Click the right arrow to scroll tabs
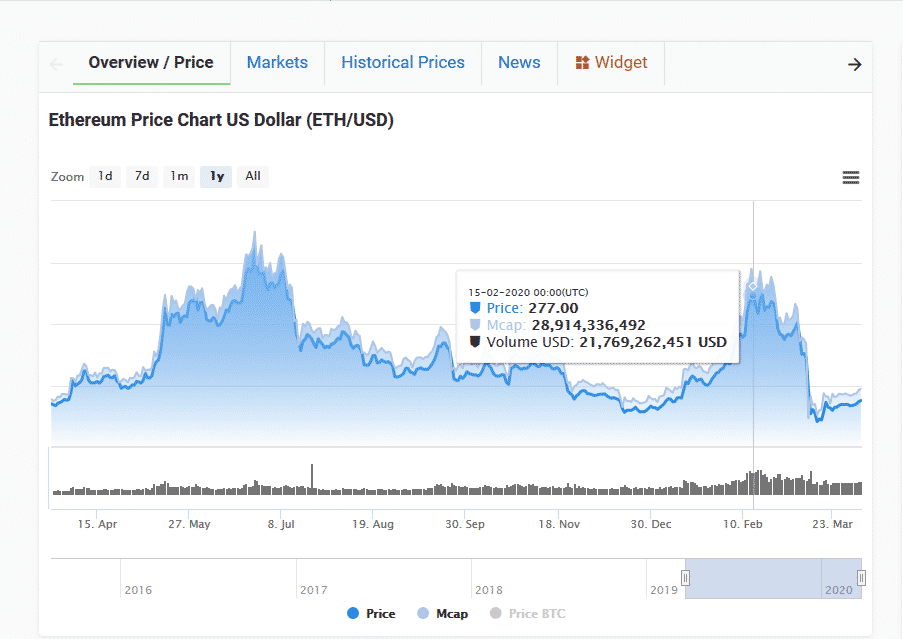 [855, 64]
